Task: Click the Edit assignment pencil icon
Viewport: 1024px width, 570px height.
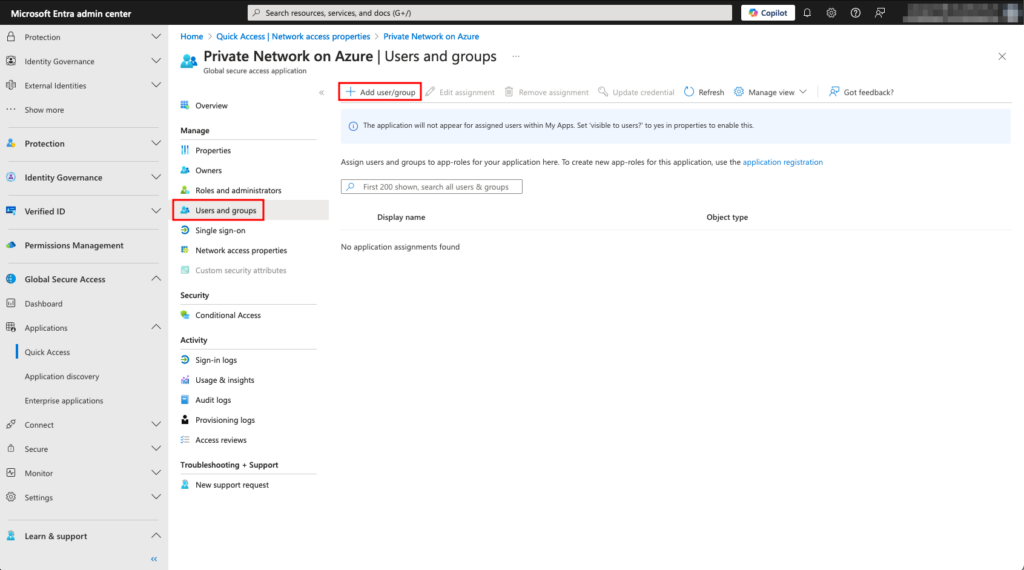Action: pyautogui.click(x=430, y=92)
